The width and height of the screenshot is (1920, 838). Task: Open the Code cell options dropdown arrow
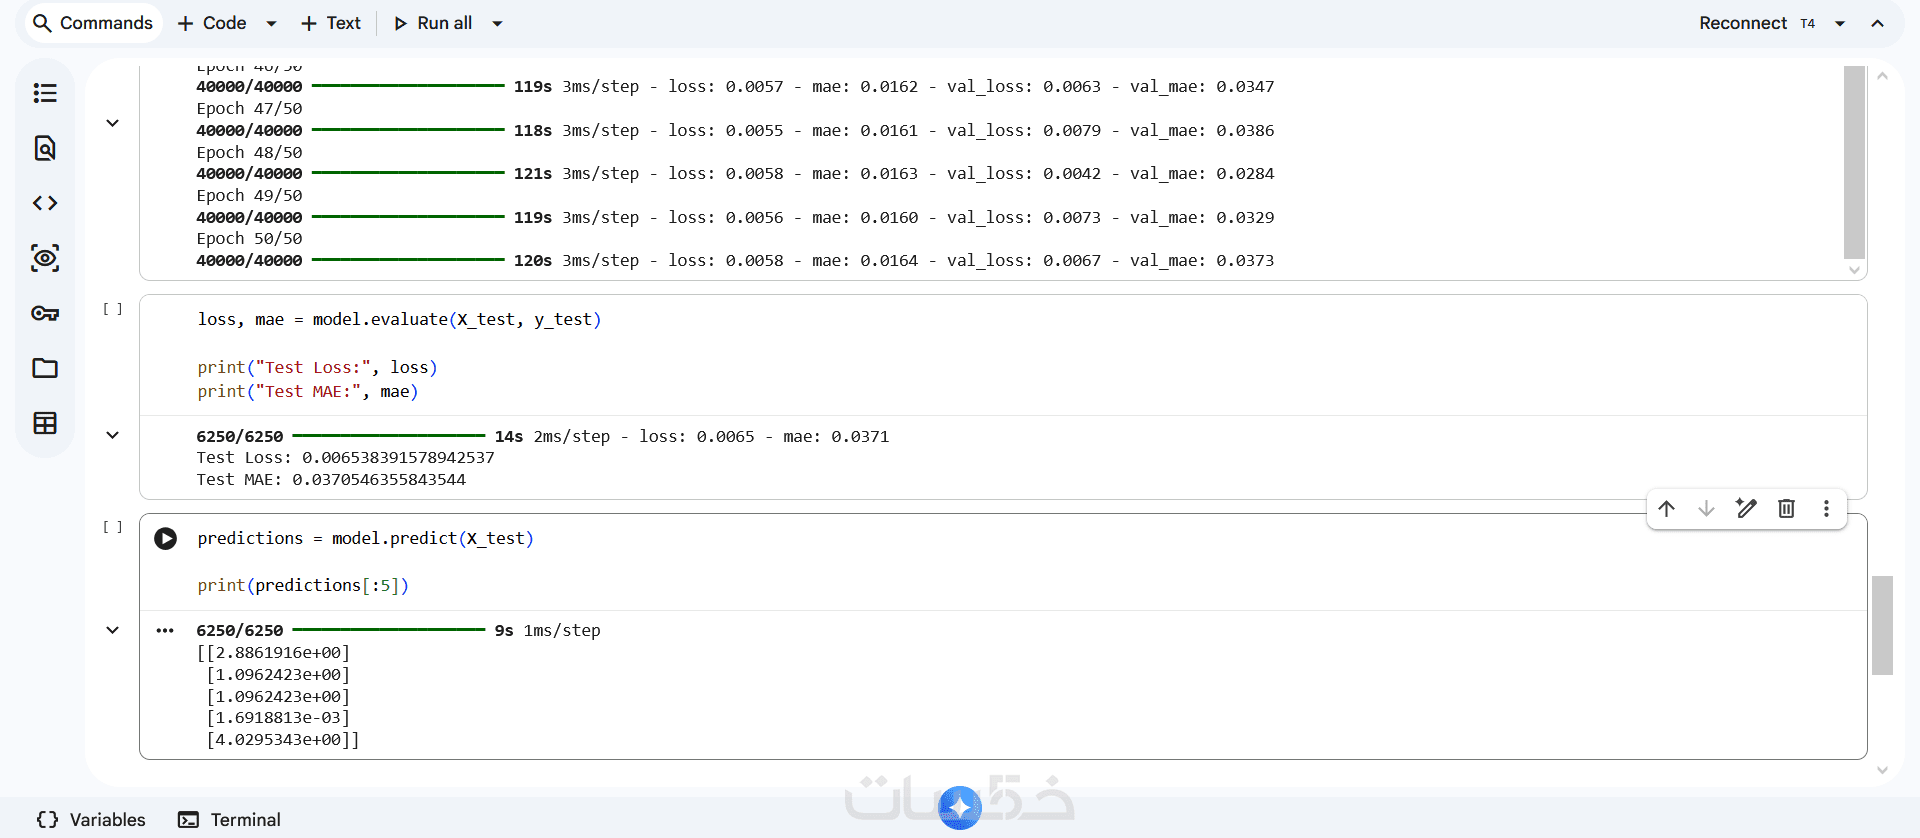click(271, 23)
